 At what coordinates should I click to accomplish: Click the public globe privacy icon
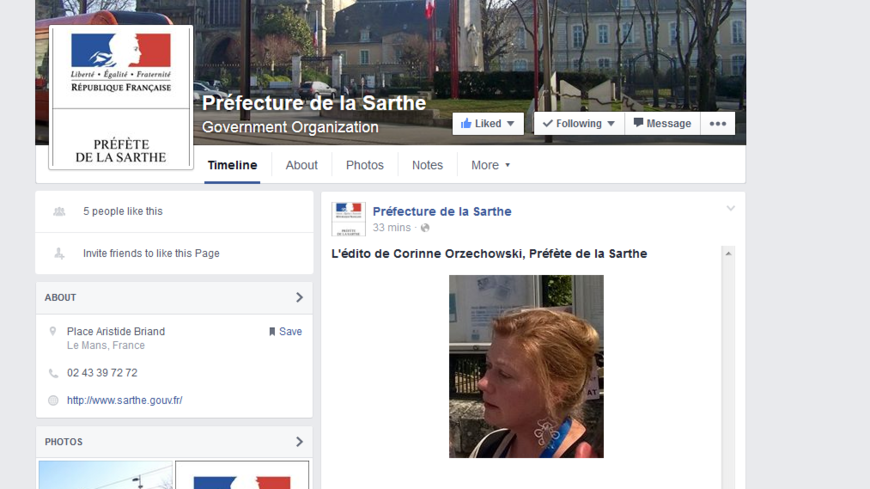coord(425,228)
